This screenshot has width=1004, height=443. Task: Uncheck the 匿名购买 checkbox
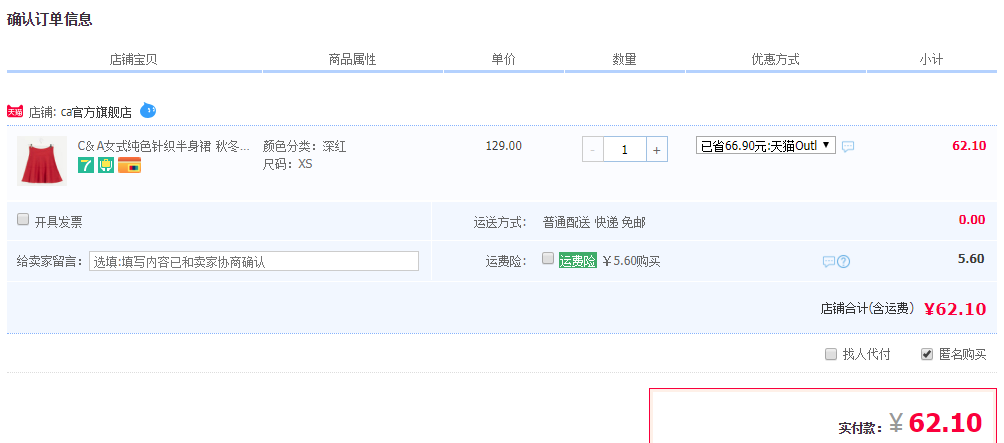pos(927,354)
